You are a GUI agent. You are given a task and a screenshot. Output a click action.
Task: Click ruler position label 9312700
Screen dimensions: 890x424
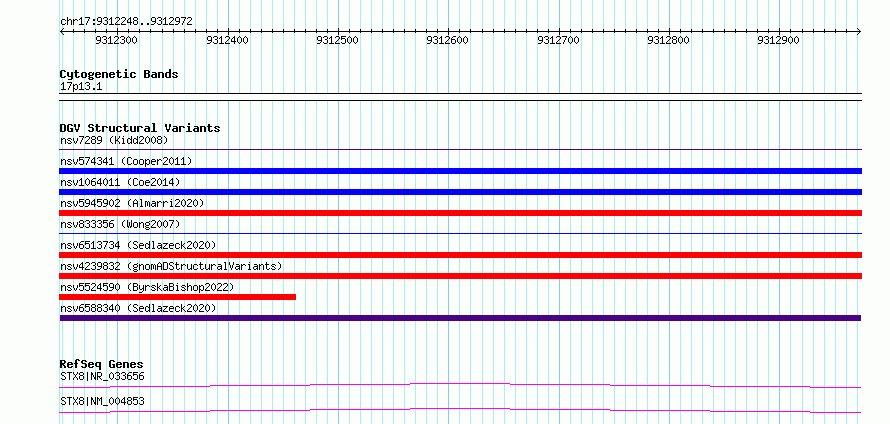tap(558, 40)
